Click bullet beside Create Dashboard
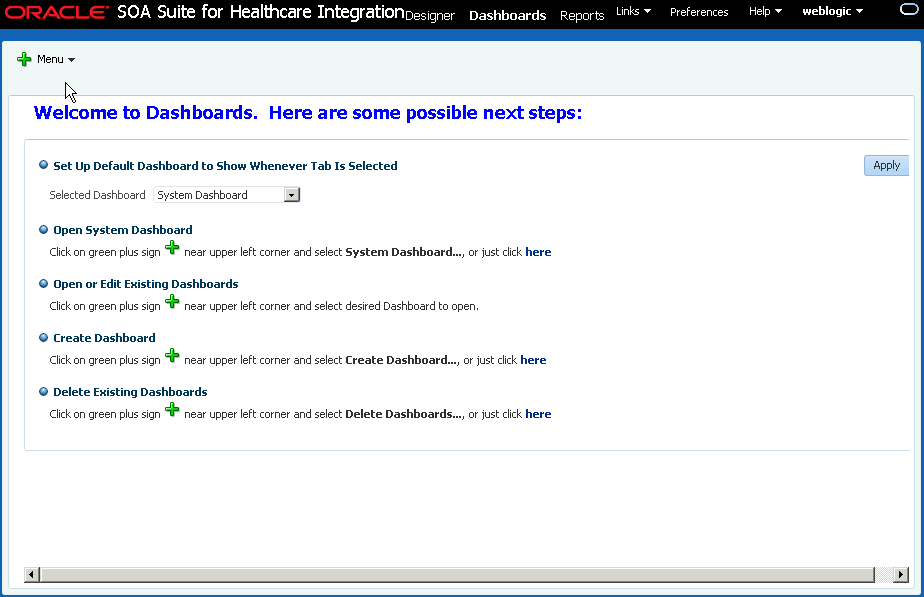 44,337
